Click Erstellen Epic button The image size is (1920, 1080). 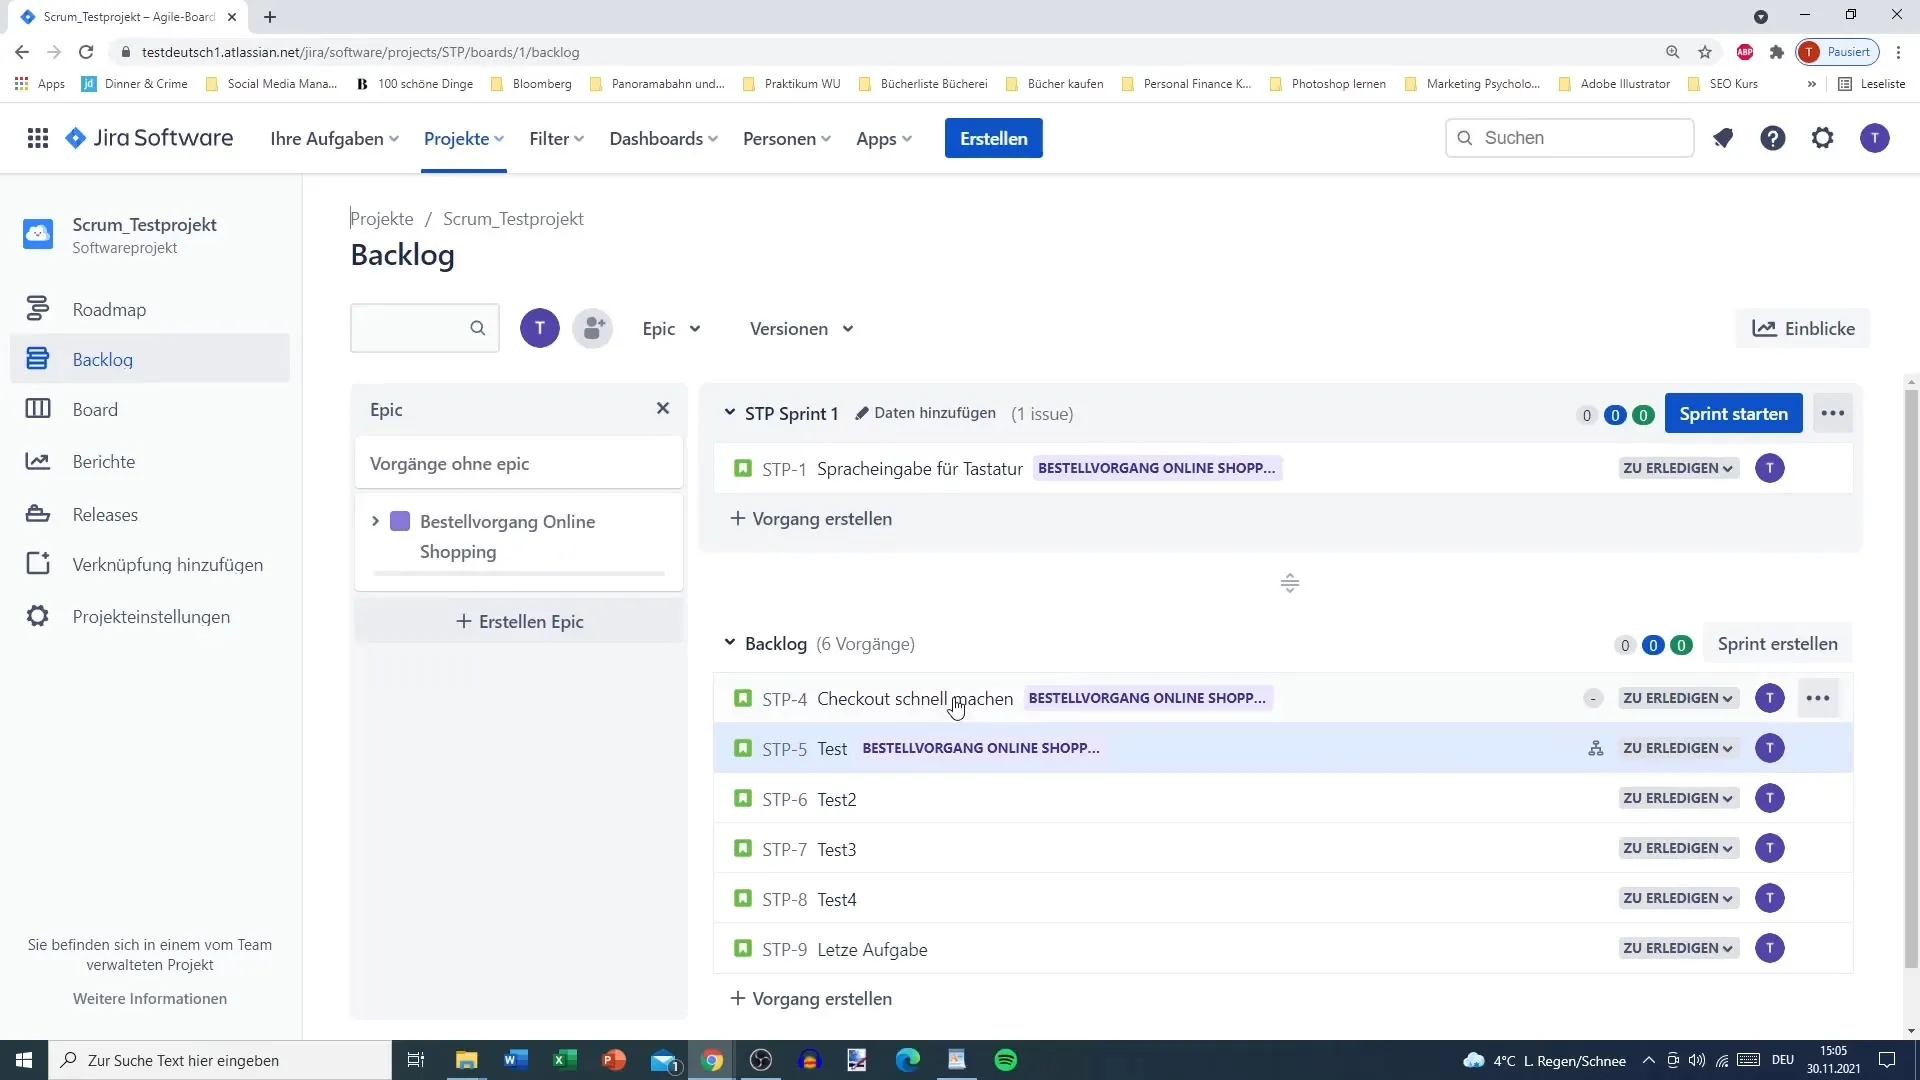click(x=519, y=621)
